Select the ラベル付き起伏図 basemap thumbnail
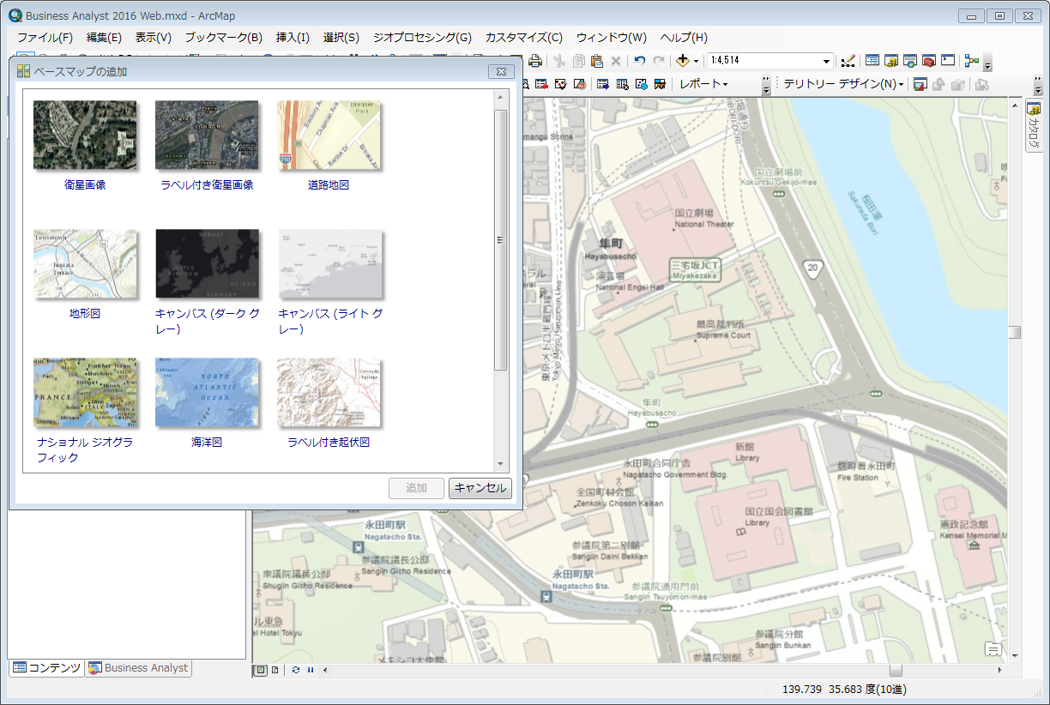The width and height of the screenshot is (1050, 705). pyautogui.click(x=329, y=393)
